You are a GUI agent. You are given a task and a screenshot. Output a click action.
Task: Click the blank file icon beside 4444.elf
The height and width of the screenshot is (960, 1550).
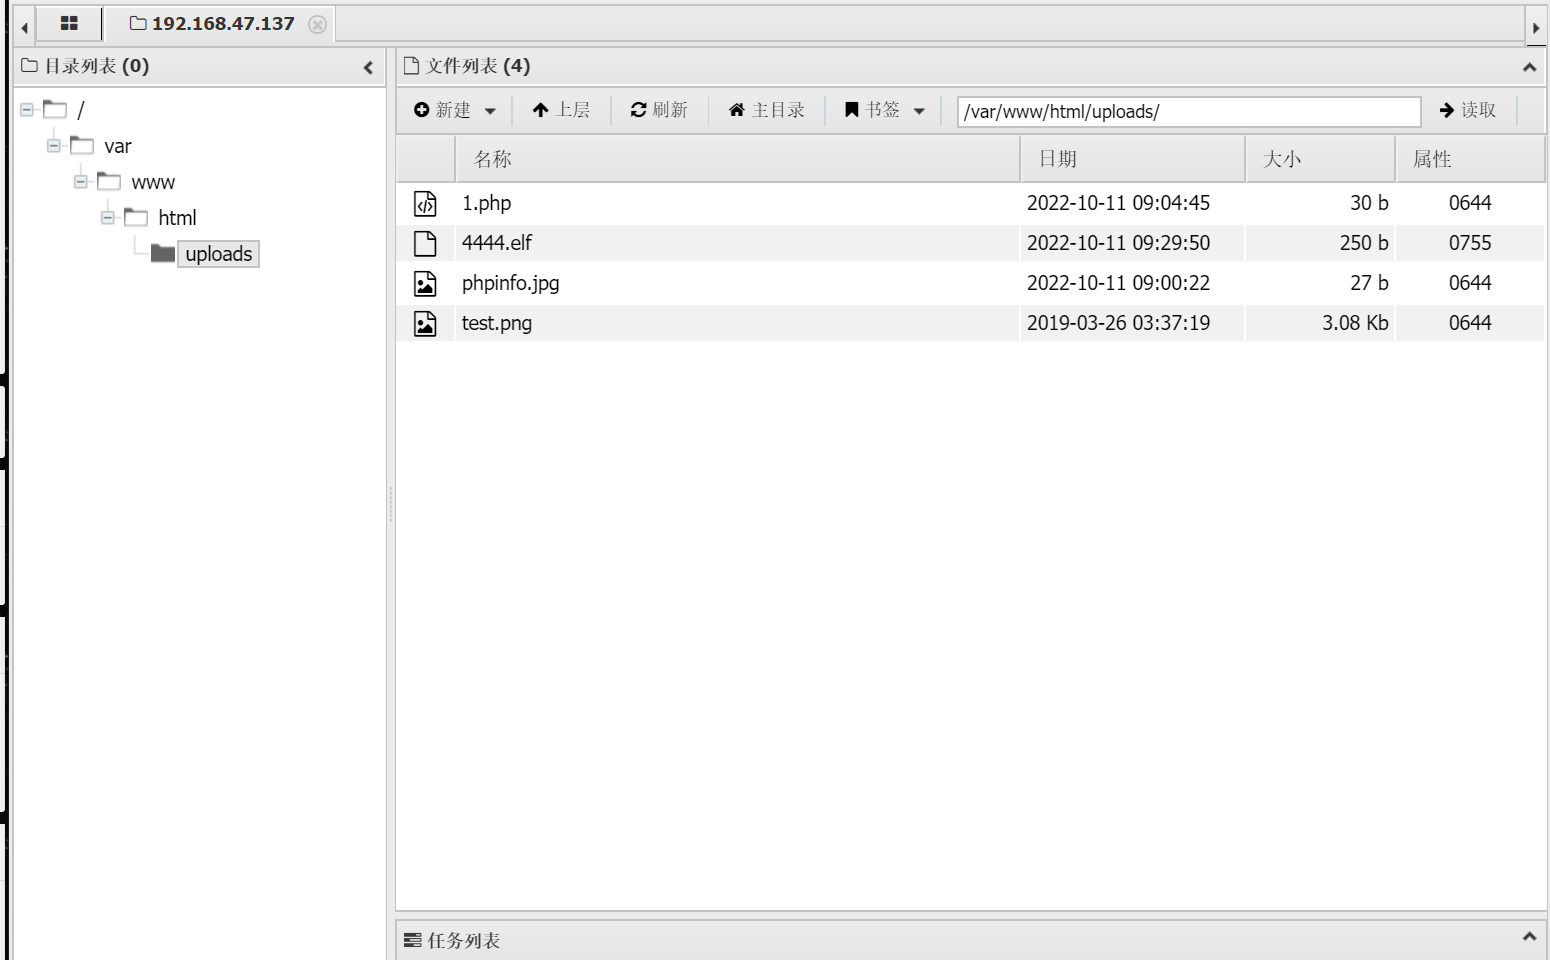point(425,243)
